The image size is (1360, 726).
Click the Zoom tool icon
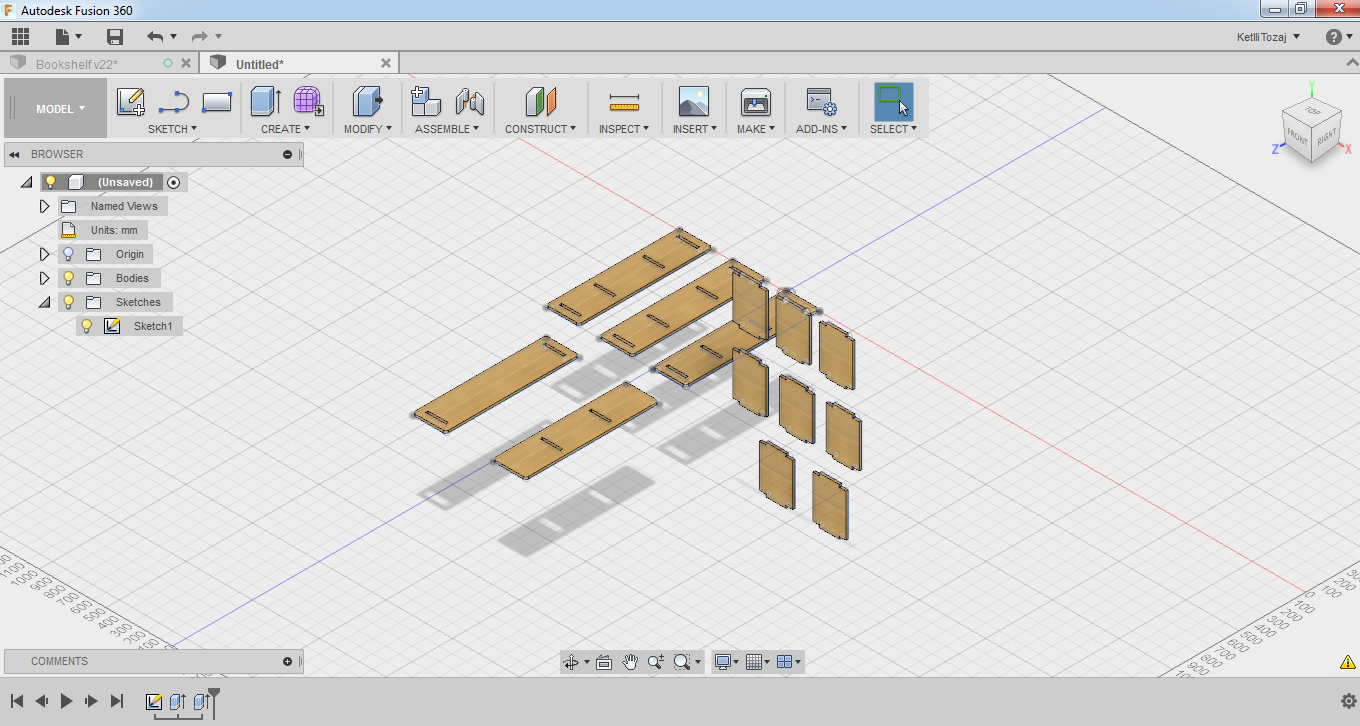tap(656, 662)
